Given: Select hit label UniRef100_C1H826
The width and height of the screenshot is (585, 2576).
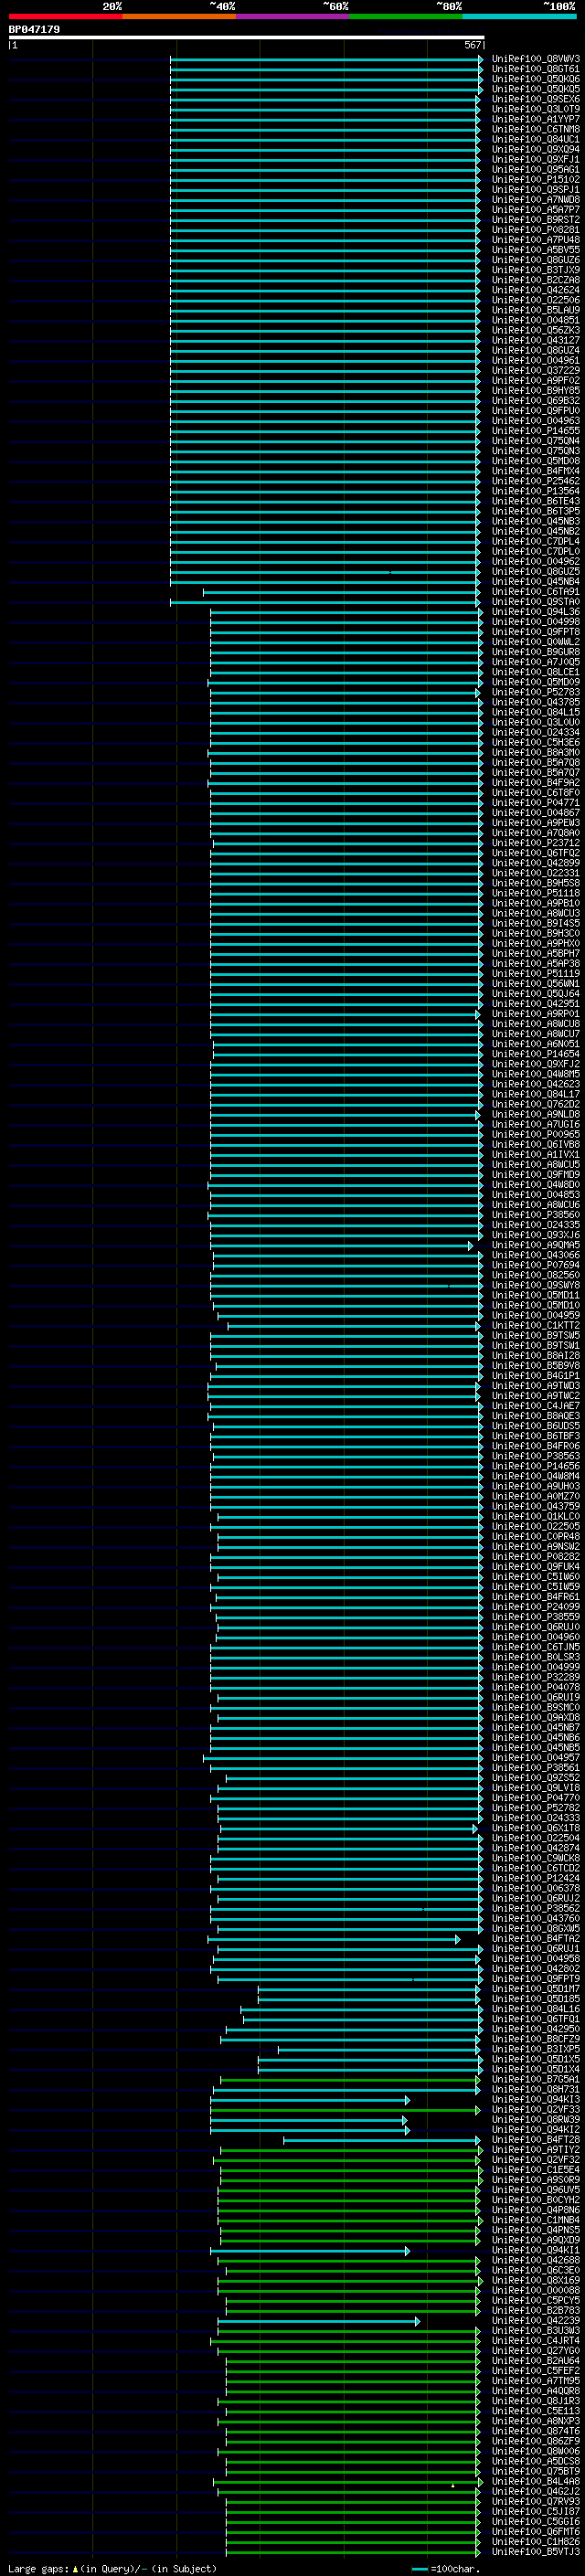Looking at the screenshot, I should (x=535, y=2542).
